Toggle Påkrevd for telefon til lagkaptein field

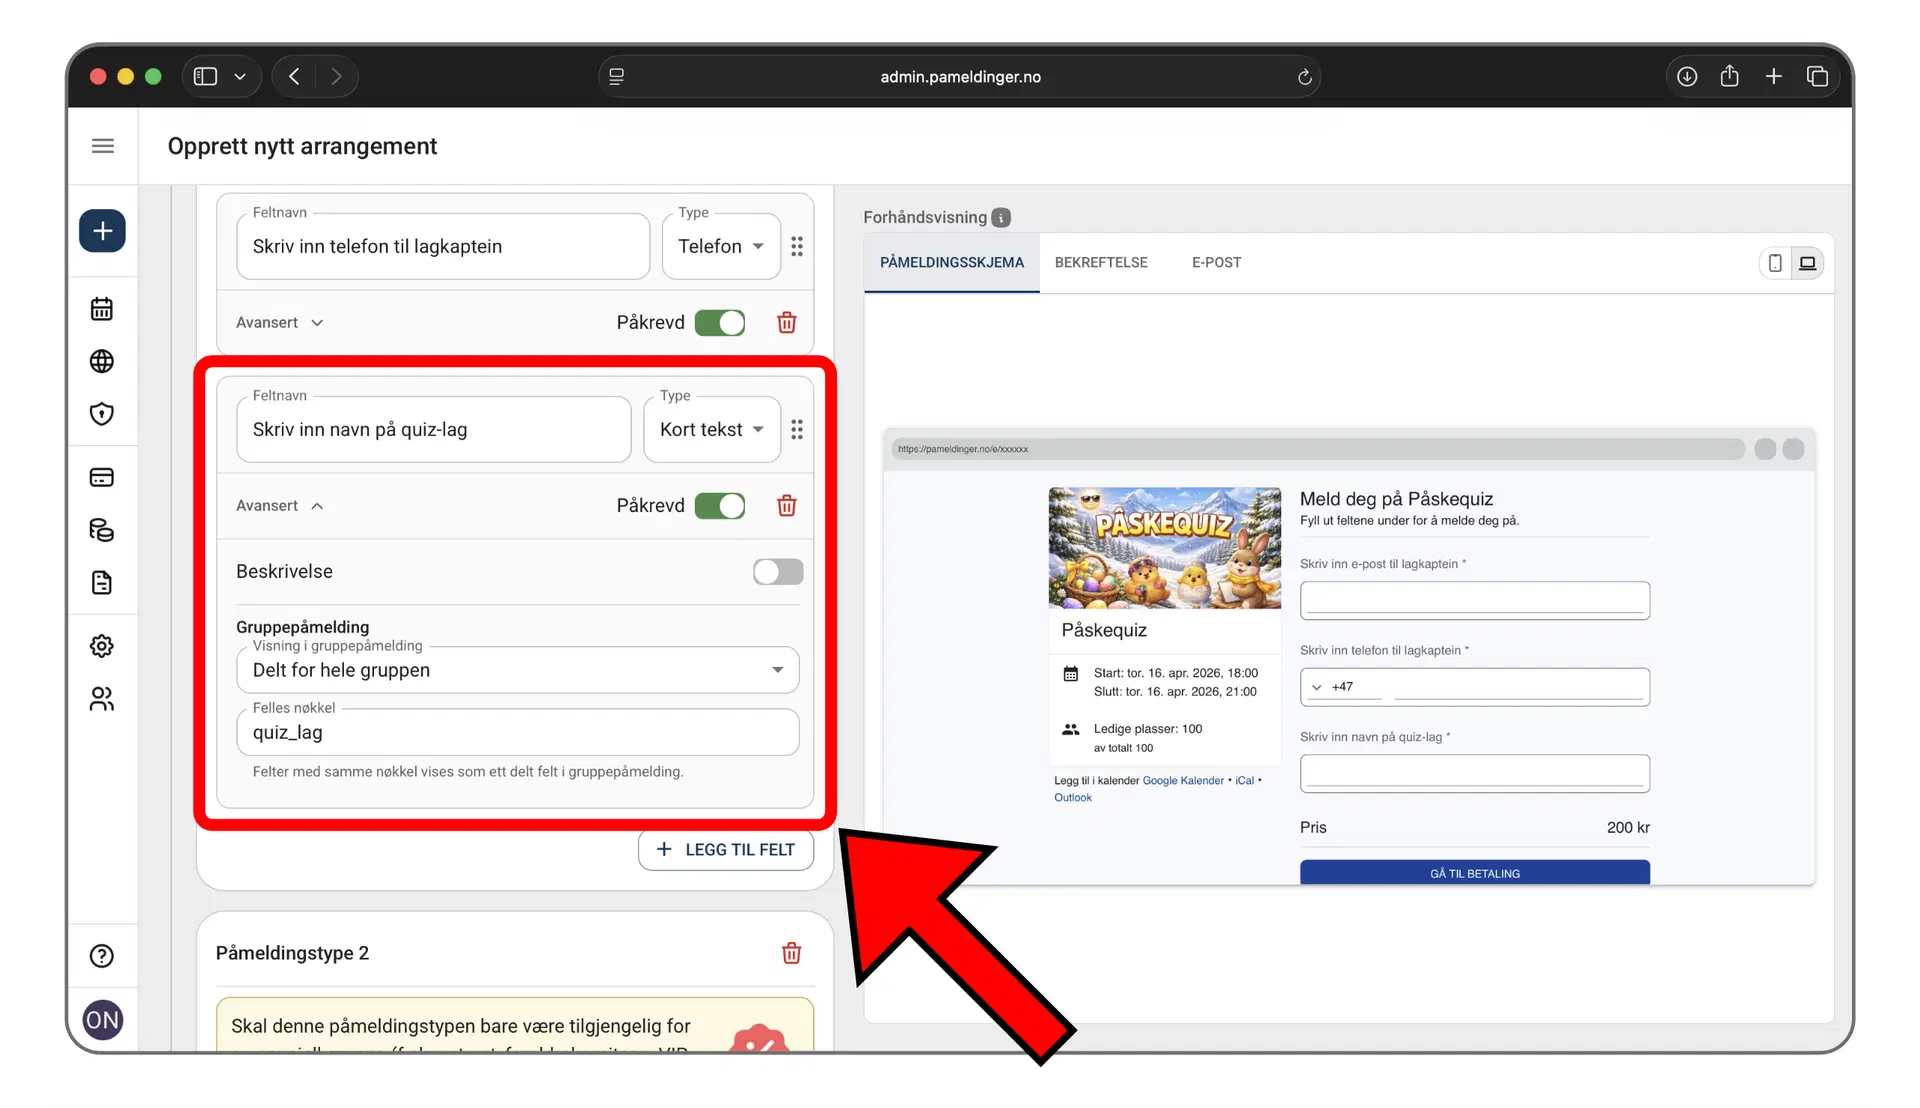point(720,323)
